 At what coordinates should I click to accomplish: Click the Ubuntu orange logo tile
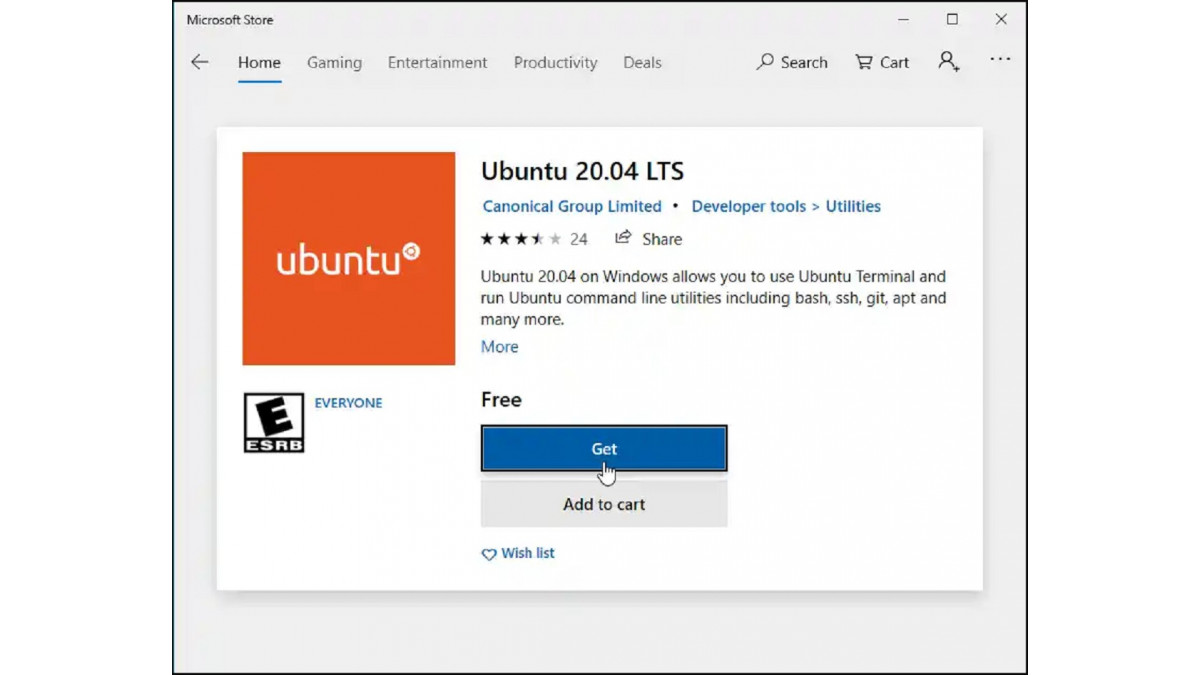tap(349, 258)
